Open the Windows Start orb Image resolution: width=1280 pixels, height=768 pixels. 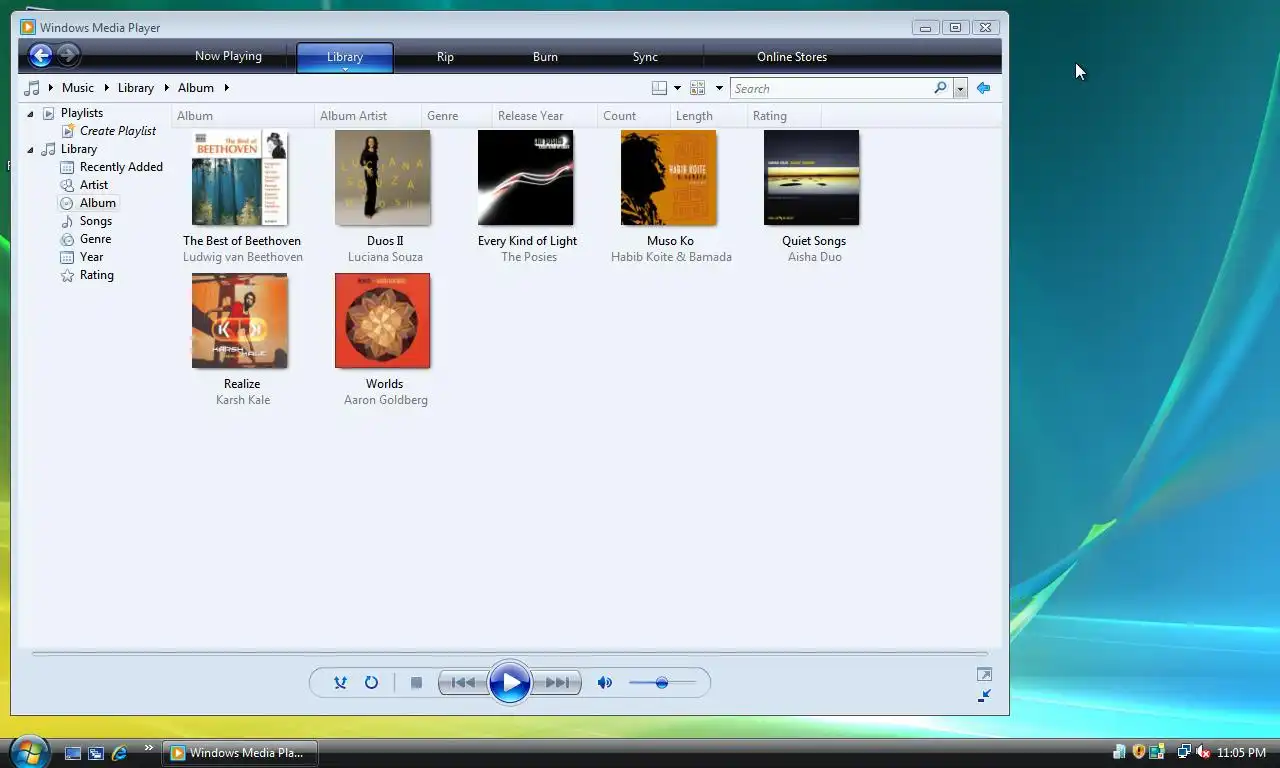pos(28,751)
